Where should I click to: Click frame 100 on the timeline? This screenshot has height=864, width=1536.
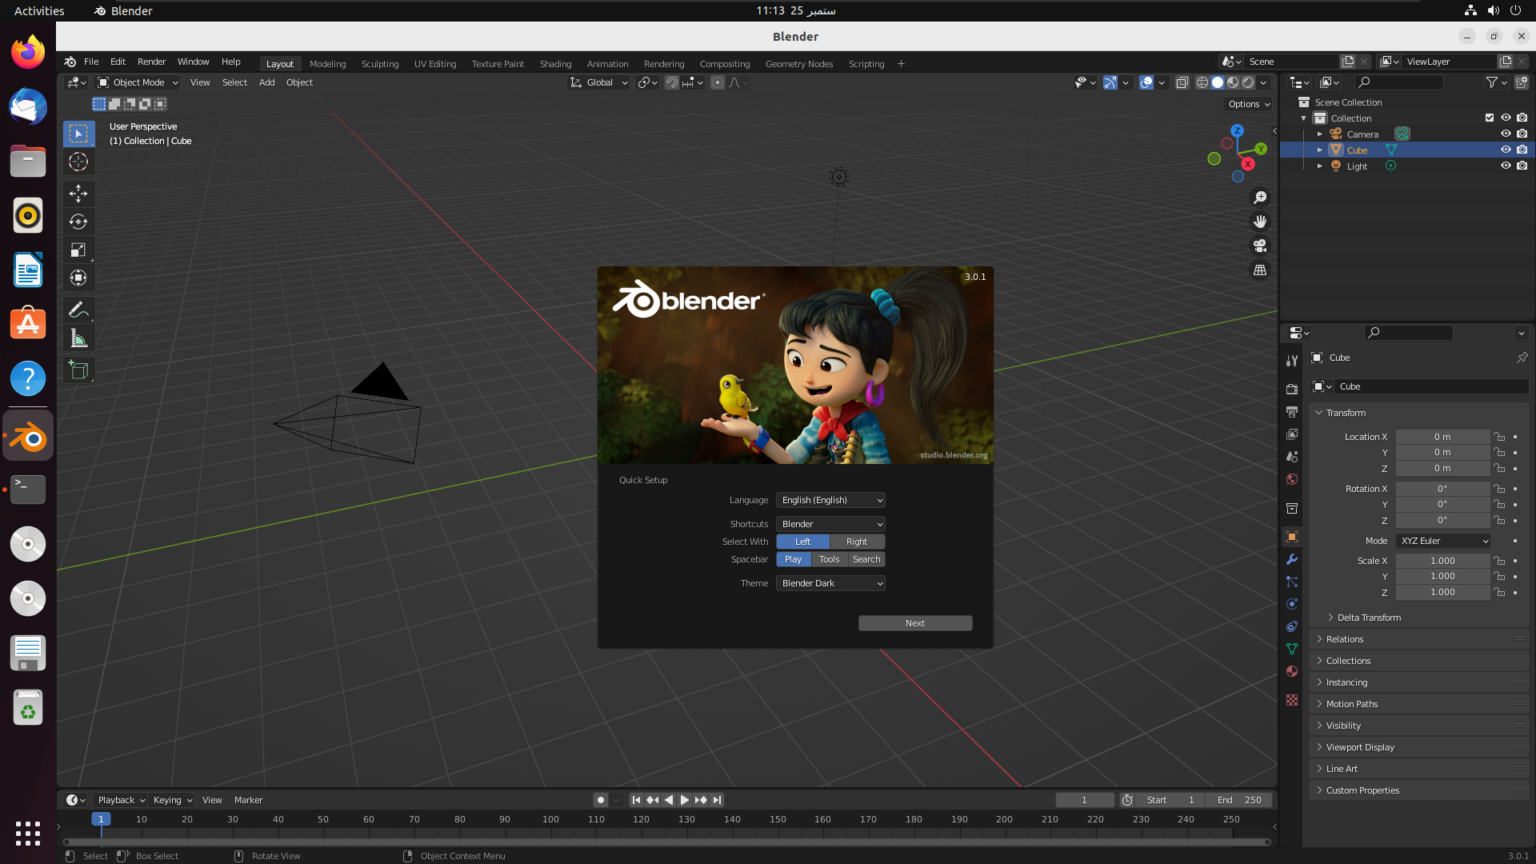[x=550, y=819]
